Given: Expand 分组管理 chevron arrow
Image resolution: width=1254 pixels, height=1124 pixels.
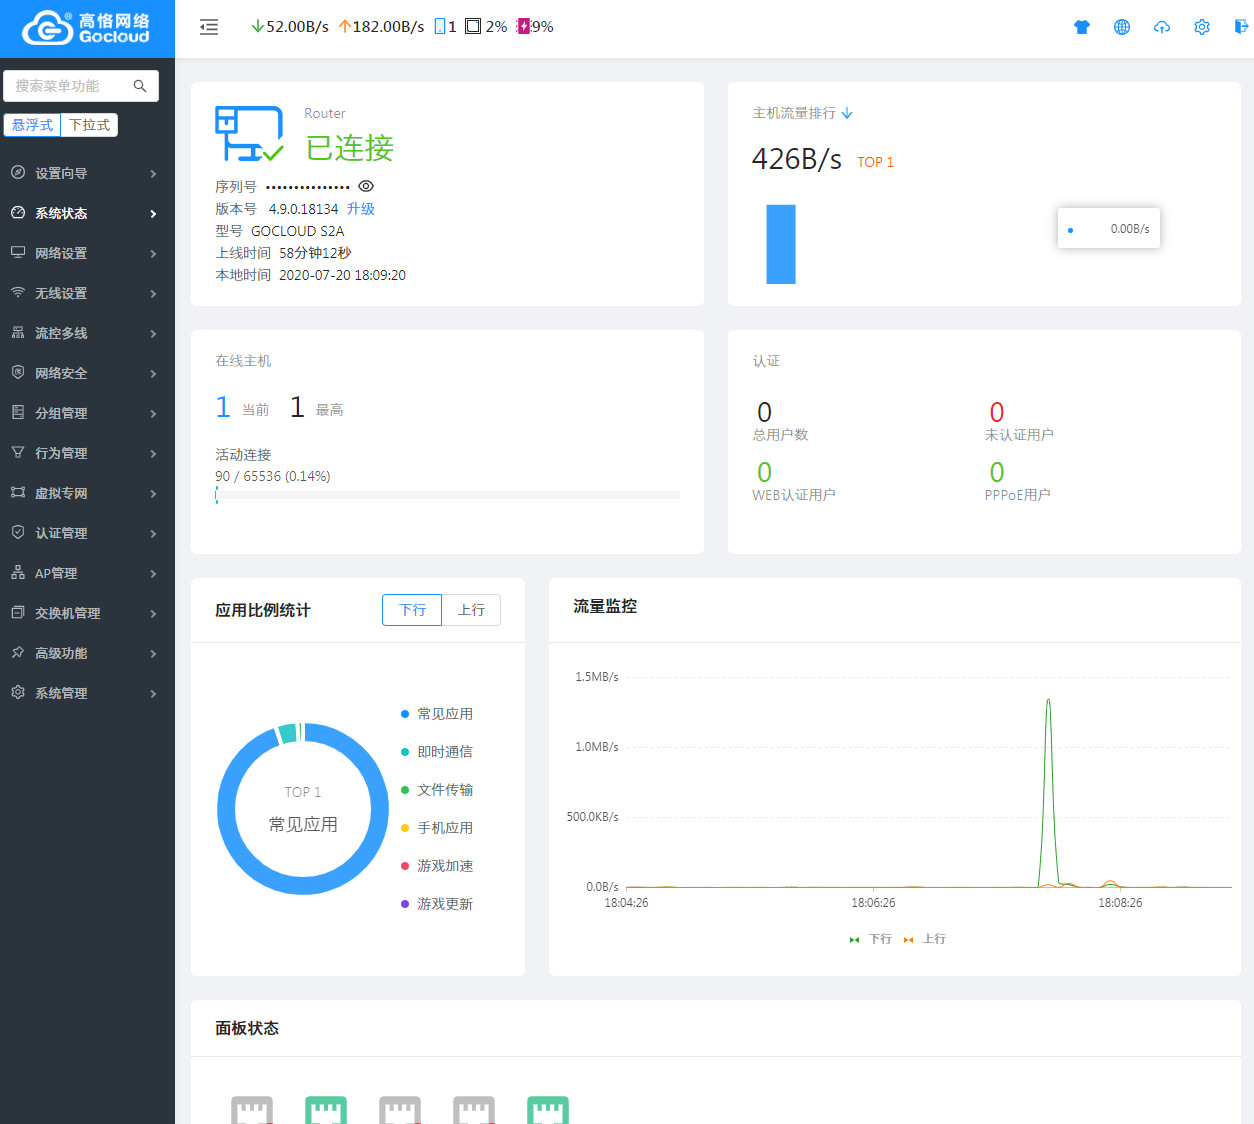Looking at the screenshot, I should point(153,414).
